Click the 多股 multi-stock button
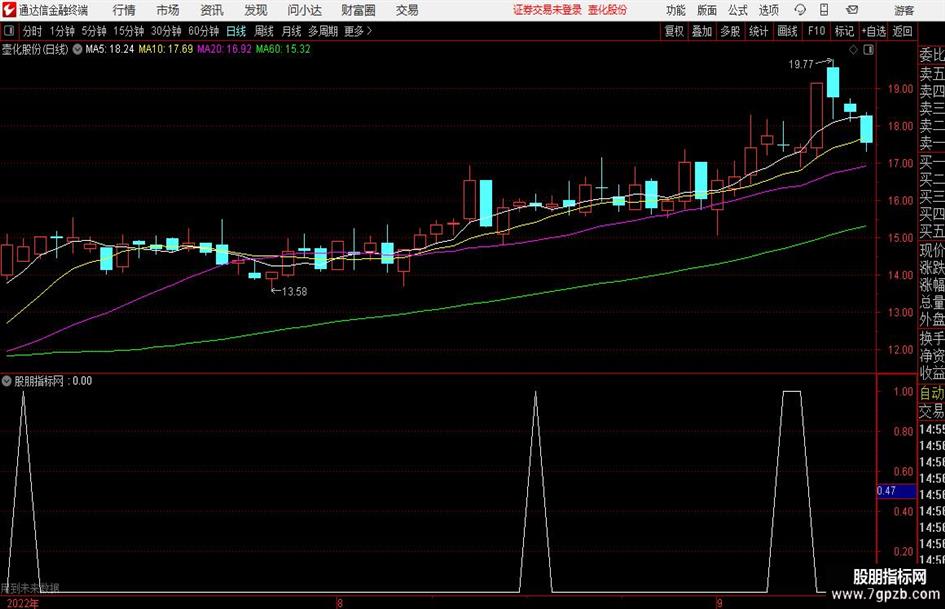The height and width of the screenshot is (609, 945). point(730,31)
